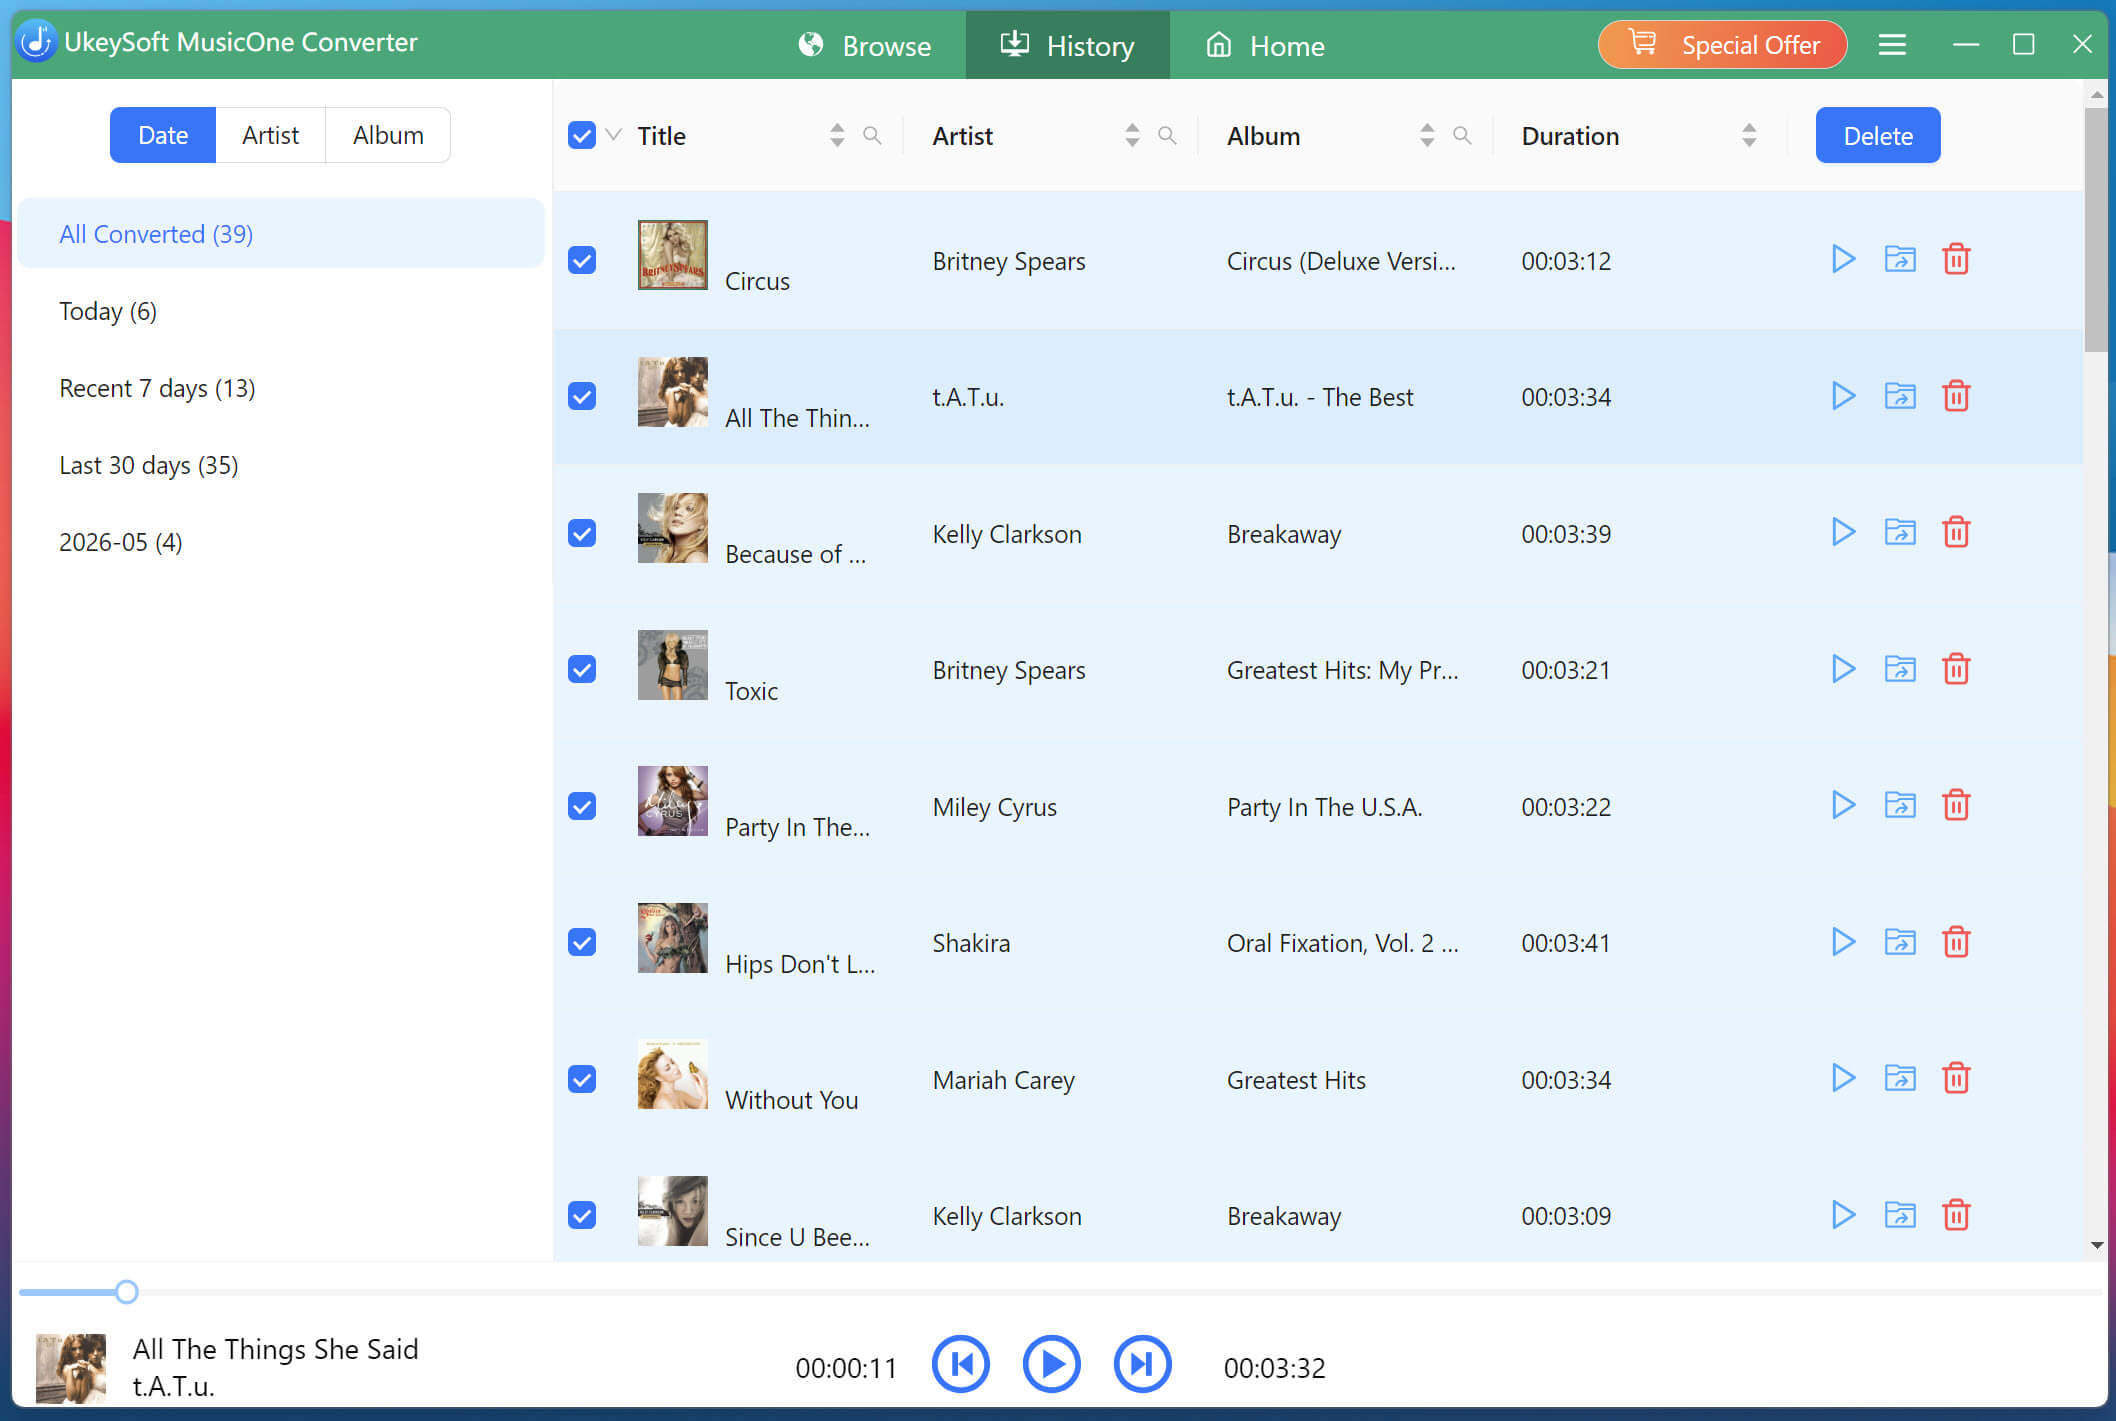The height and width of the screenshot is (1421, 2116).
Task: Uncheck Because of You checkbox
Action: 582,533
